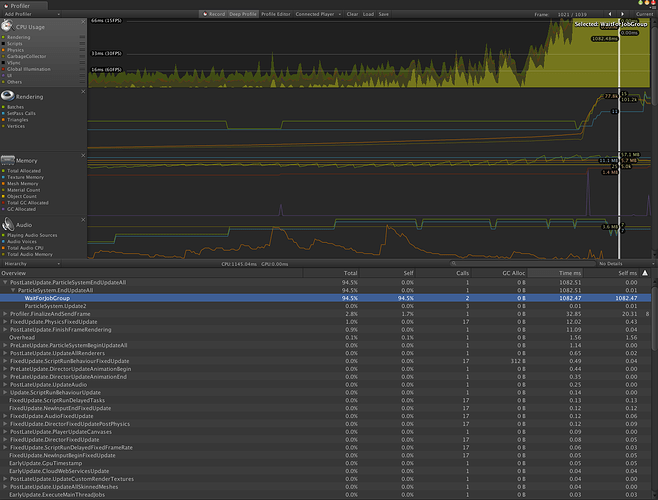Viewport: 658px width, 500px height.
Task: Close the Memory profiler module
Action: pos(83,153)
